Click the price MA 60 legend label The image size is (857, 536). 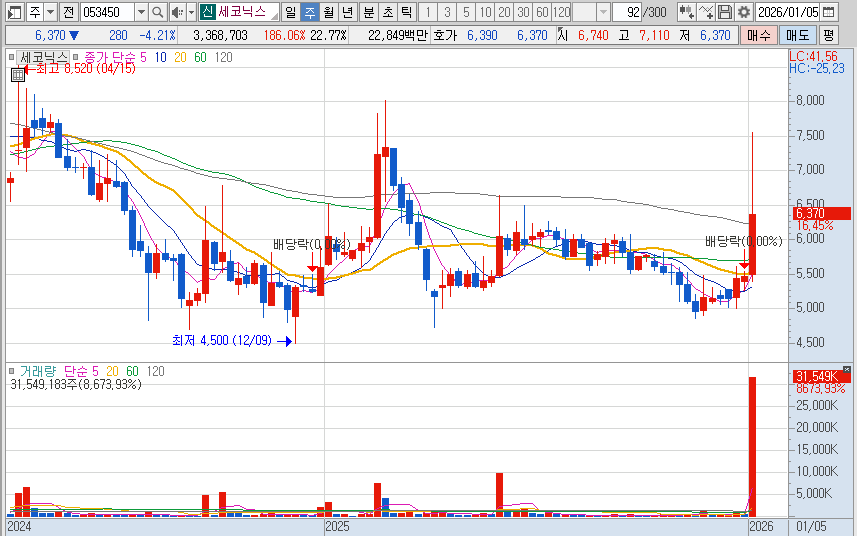point(200,57)
